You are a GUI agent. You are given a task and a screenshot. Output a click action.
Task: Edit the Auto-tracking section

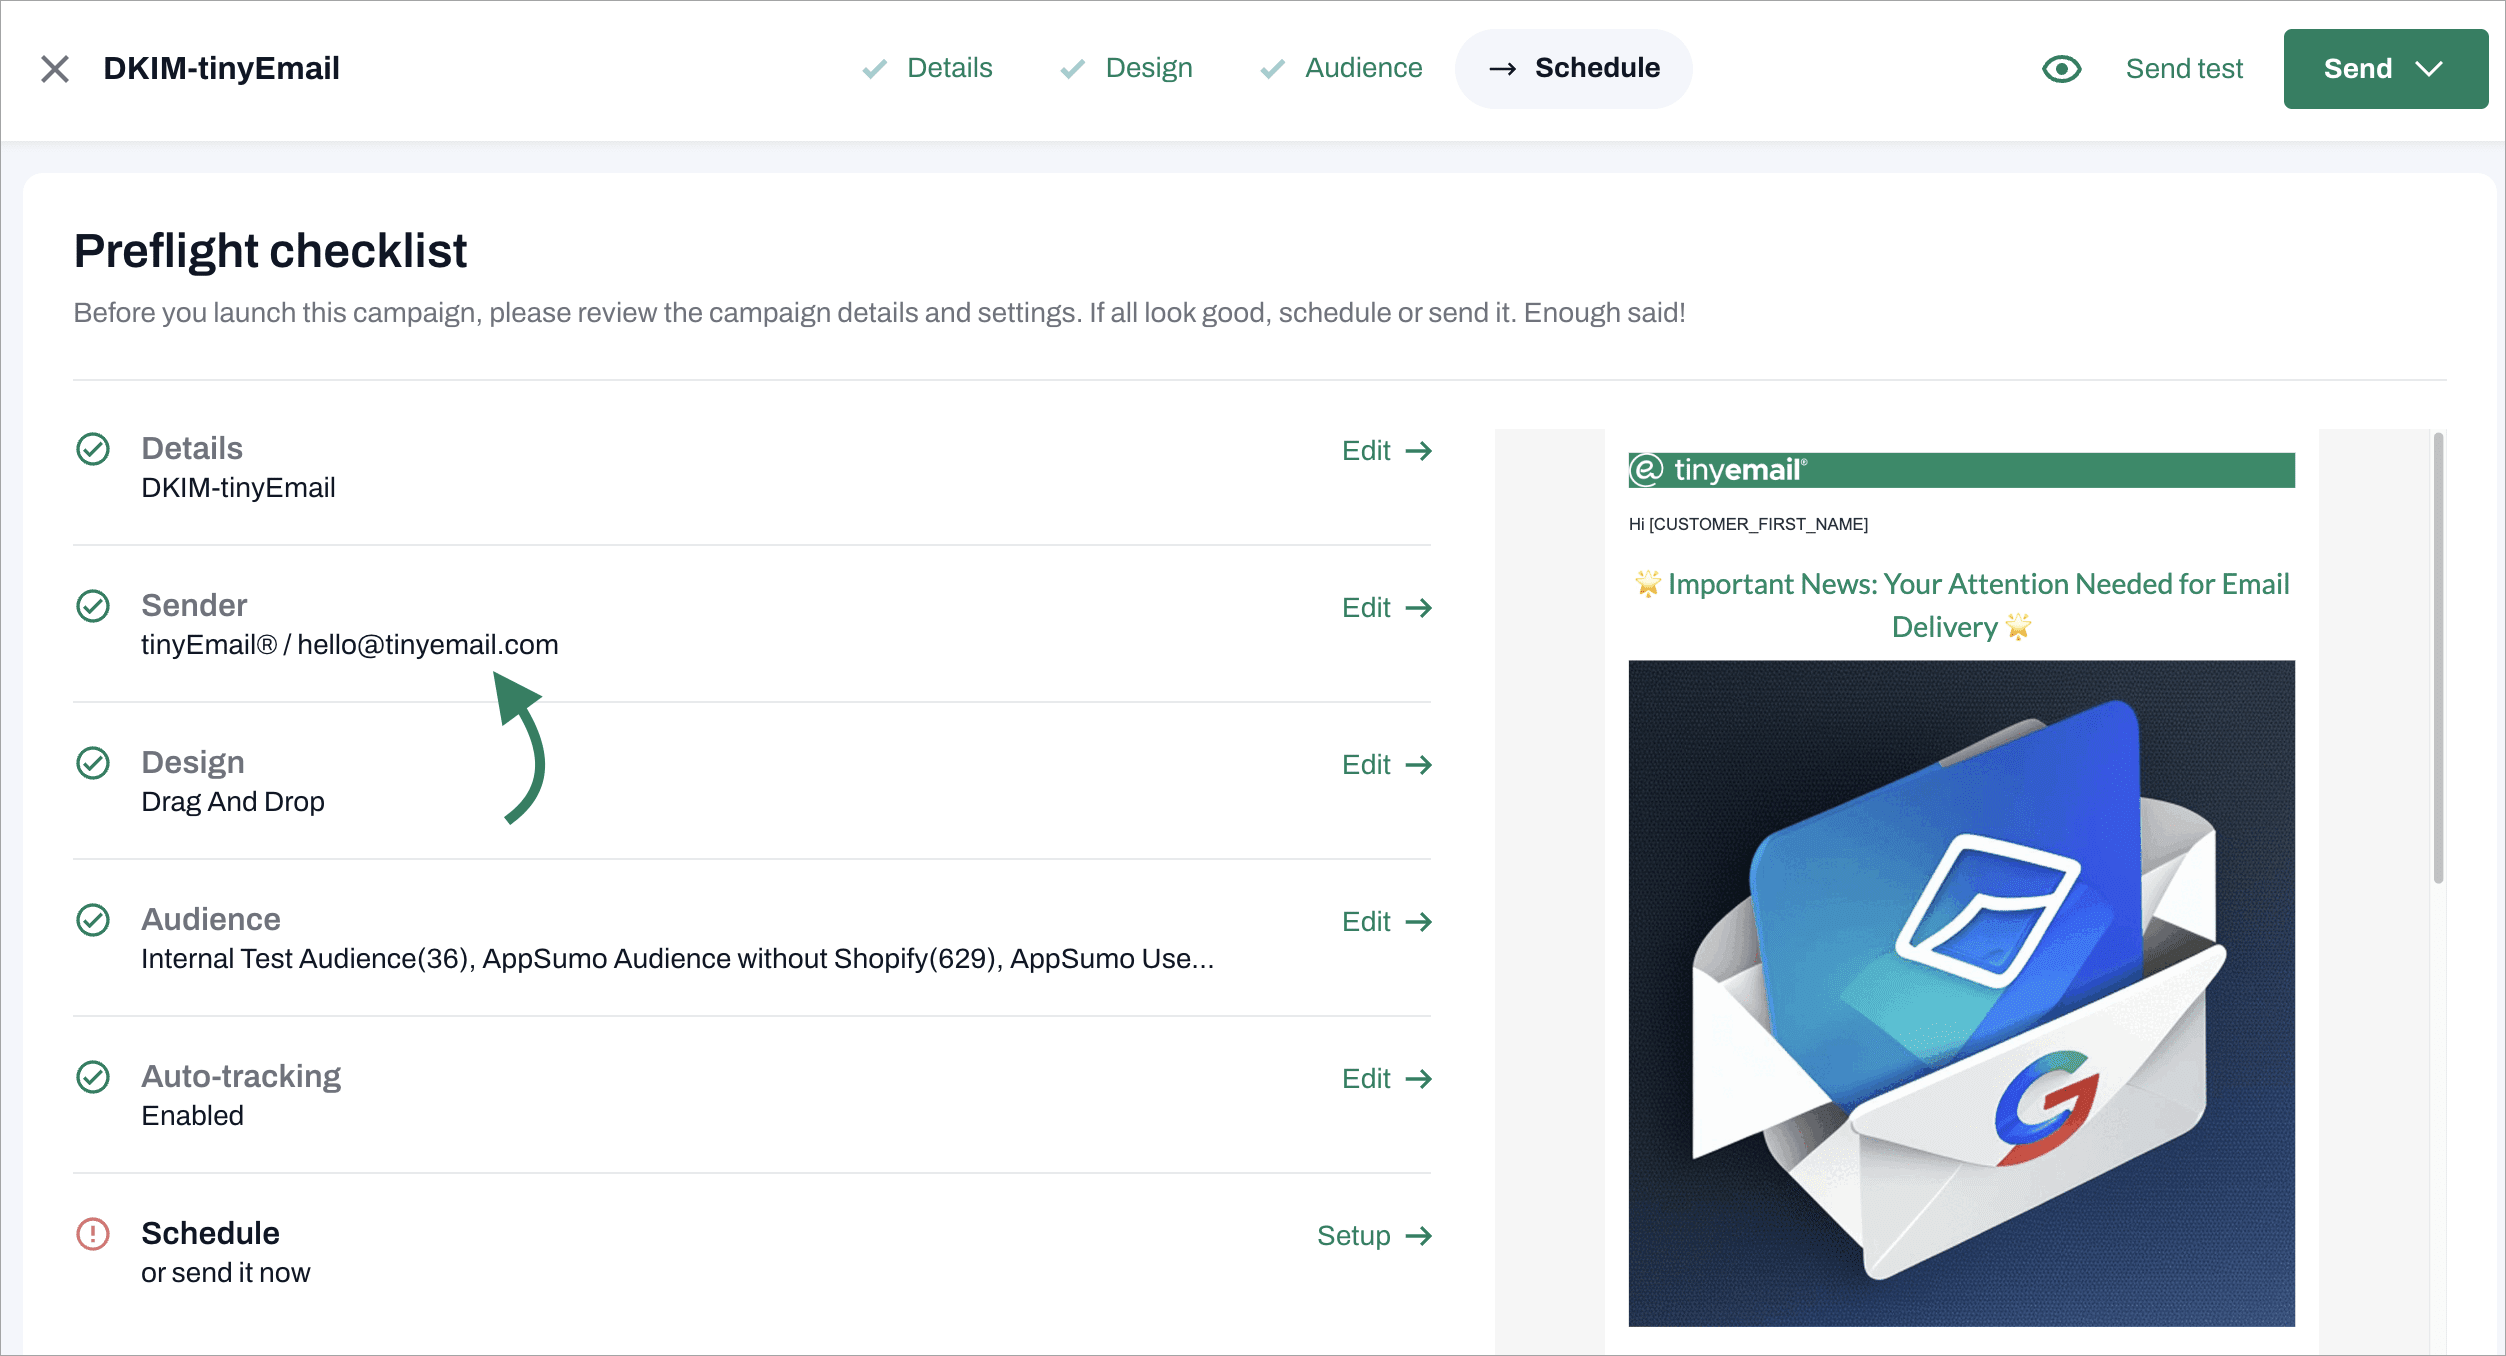[1387, 1079]
